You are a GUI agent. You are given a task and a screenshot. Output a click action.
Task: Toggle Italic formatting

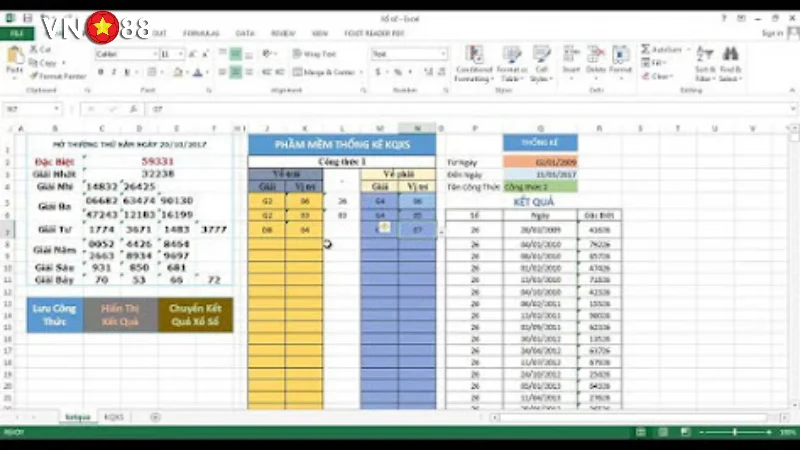click(114, 72)
